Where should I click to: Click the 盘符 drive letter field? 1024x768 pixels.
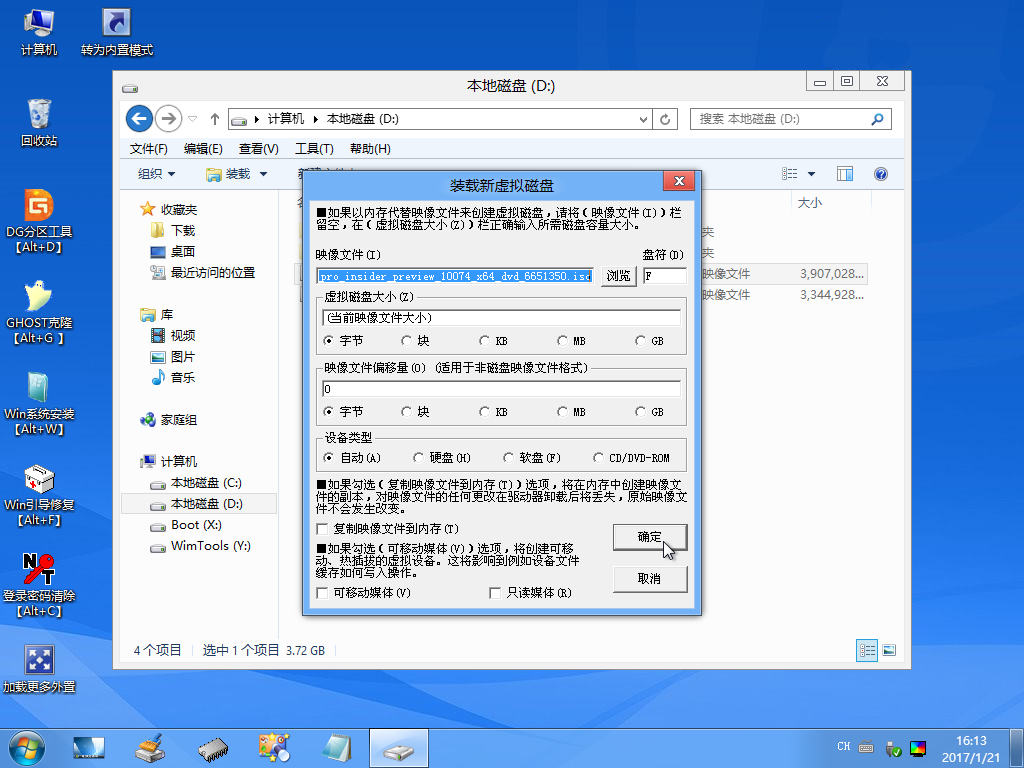(665, 276)
